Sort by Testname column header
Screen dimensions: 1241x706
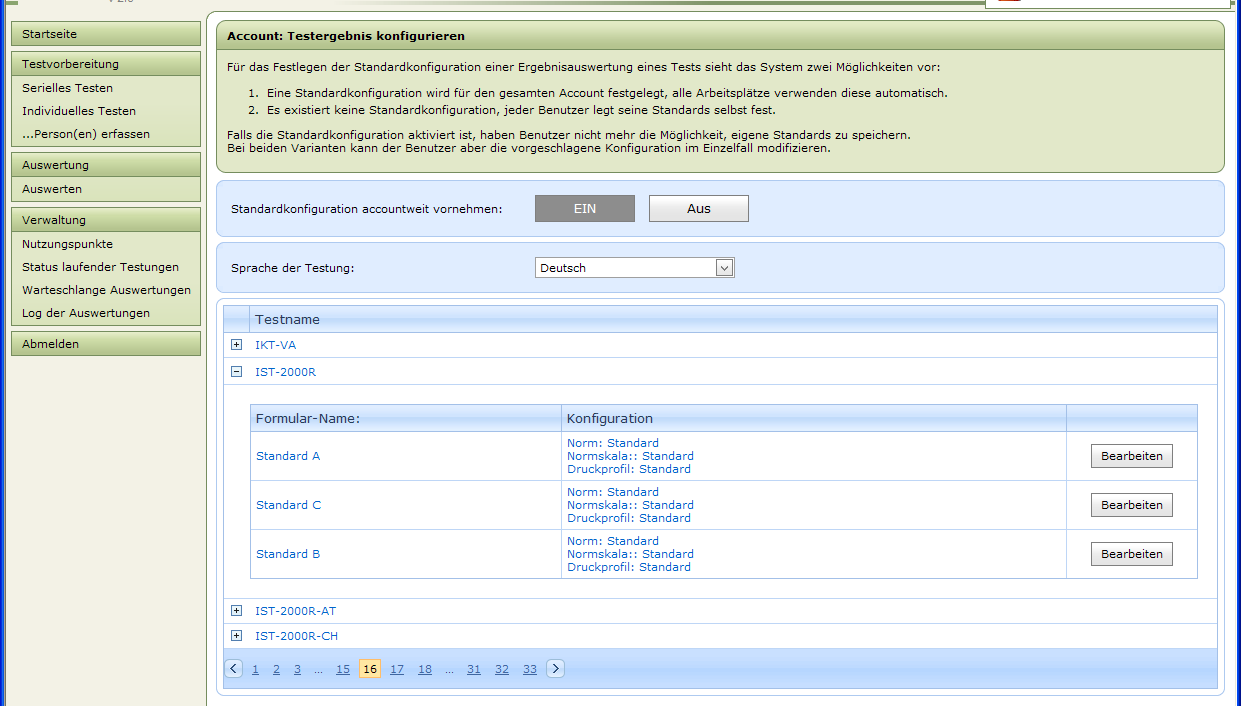(x=288, y=319)
